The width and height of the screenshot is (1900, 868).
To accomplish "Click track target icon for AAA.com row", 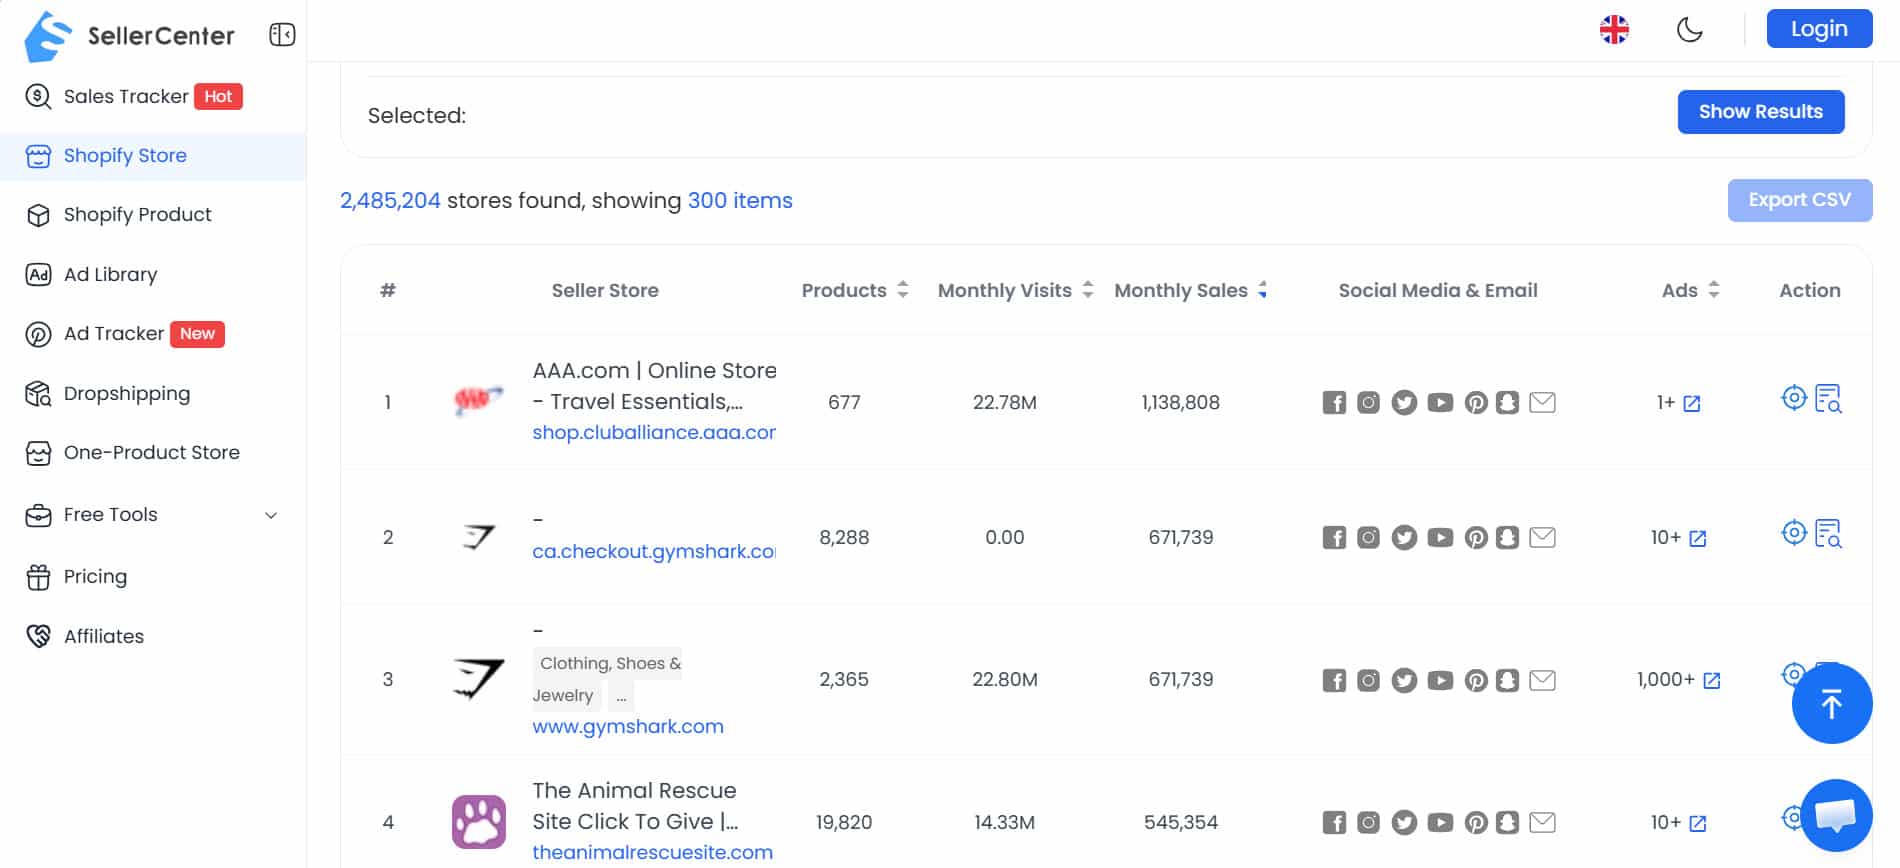I will pos(1794,398).
